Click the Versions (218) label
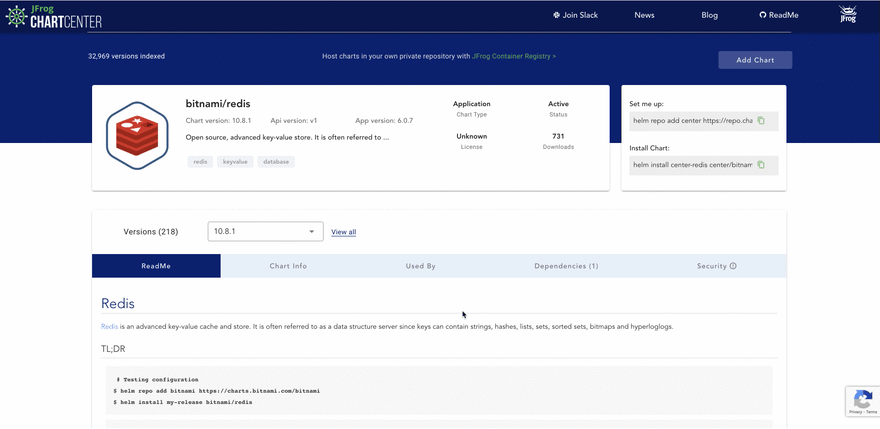Screen dimensions: 880x429 click(x=151, y=232)
